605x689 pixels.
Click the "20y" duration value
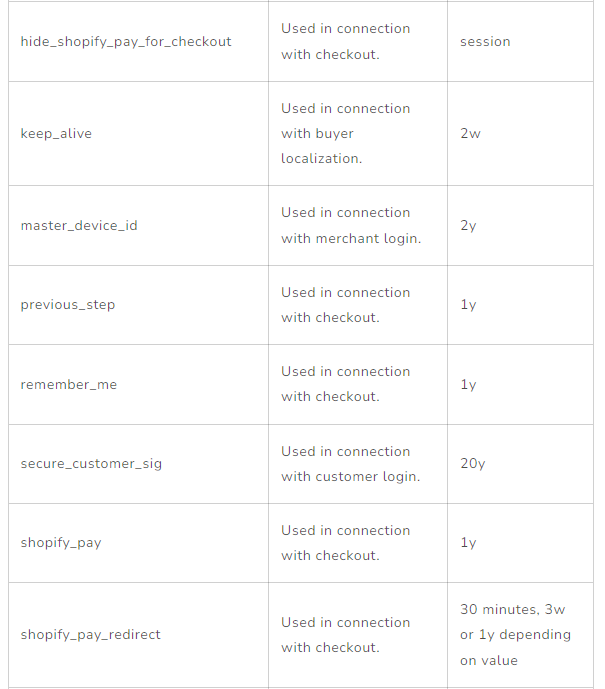tap(472, 464)
